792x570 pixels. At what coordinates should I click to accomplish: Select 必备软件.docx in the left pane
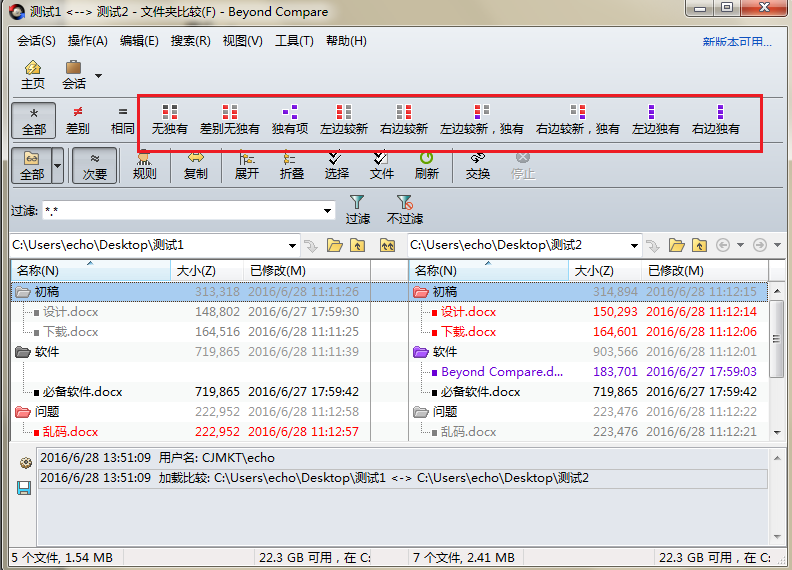tap(85, 392)
